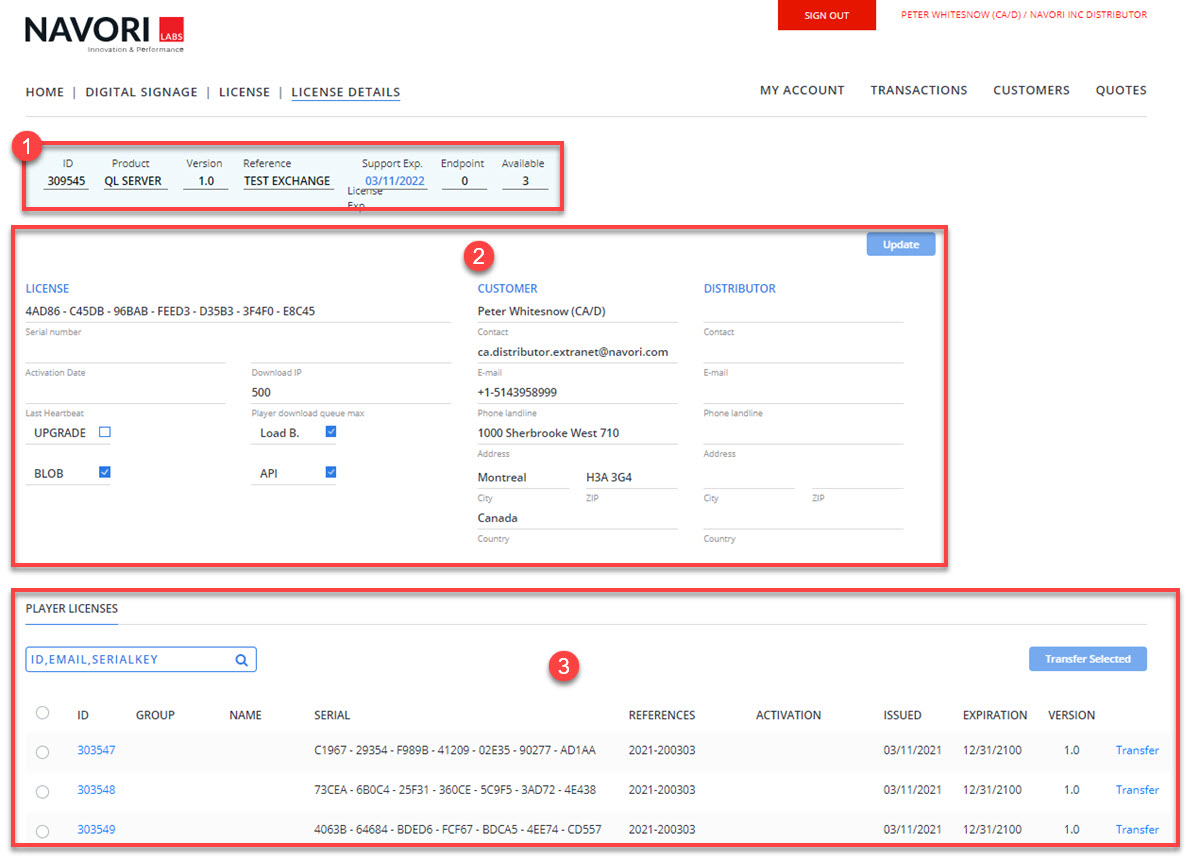Uncheck the BLOB checkbox
This screenshot has height=859, width=1200.
click(x=104, y=473)
